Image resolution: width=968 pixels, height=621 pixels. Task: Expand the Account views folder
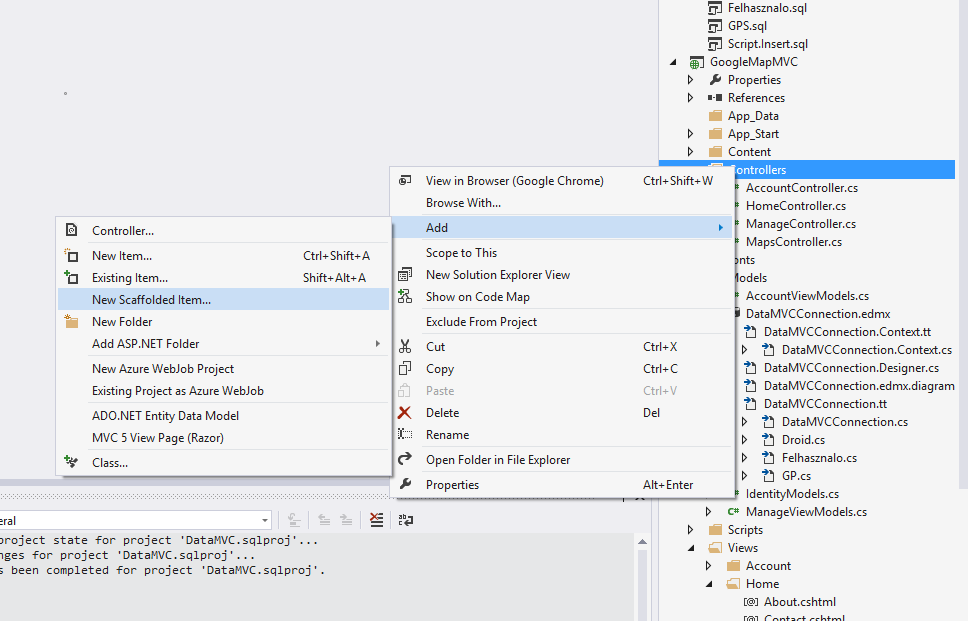709,565
